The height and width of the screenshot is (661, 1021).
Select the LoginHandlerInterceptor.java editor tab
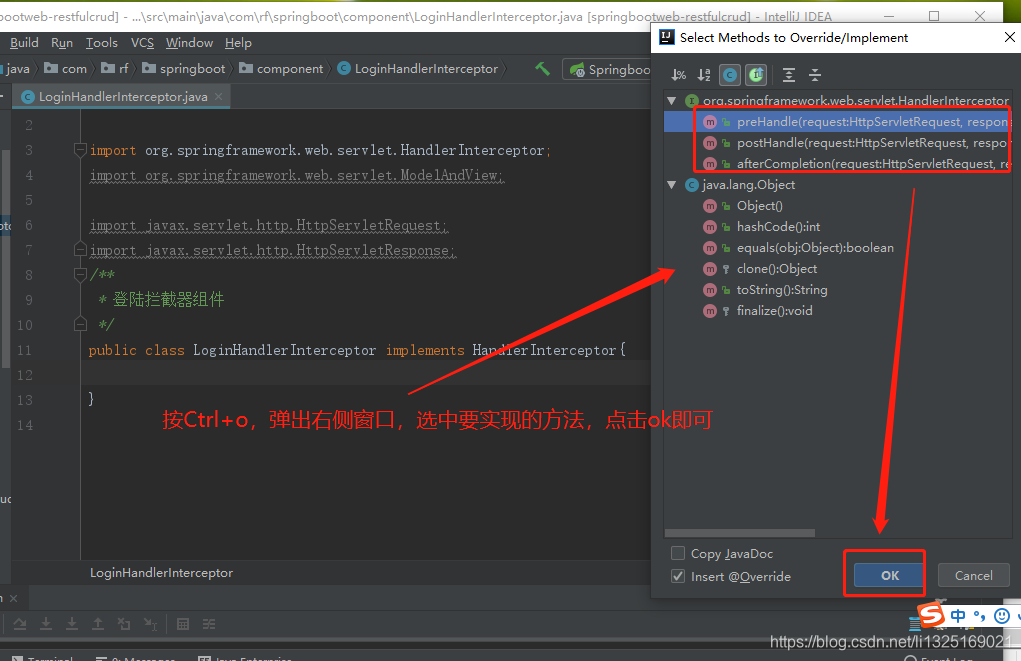pos(122,96)
